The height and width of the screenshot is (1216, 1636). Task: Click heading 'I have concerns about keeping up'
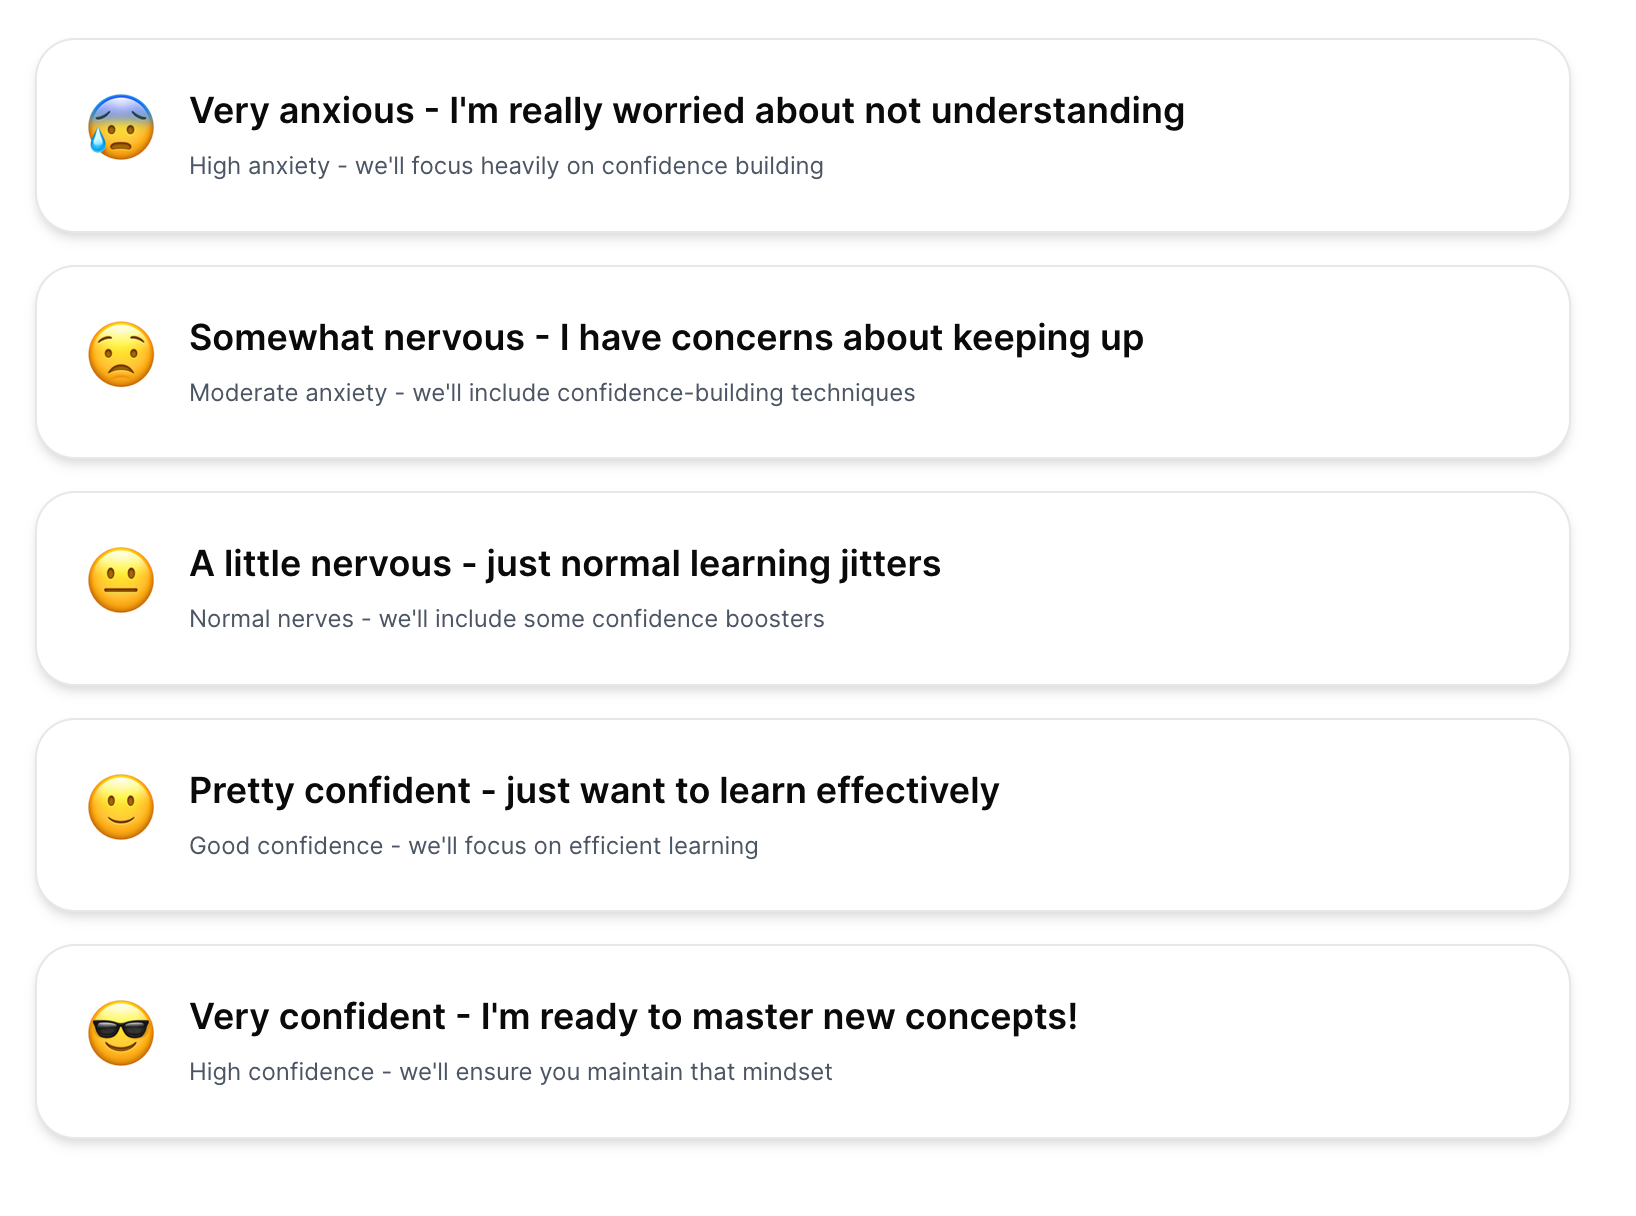[852, 338]
